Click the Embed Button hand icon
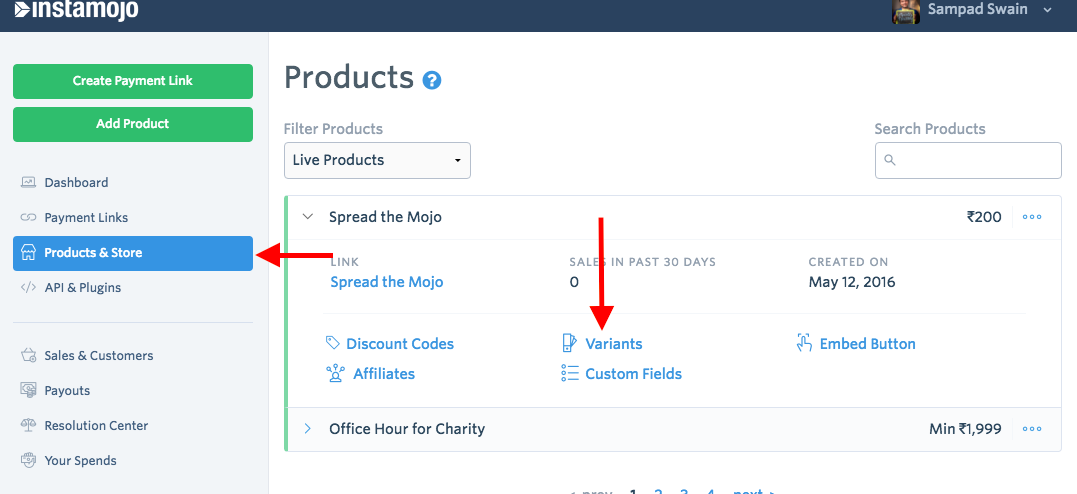This screenshot has width=1077, height=494. click(804, 343)
